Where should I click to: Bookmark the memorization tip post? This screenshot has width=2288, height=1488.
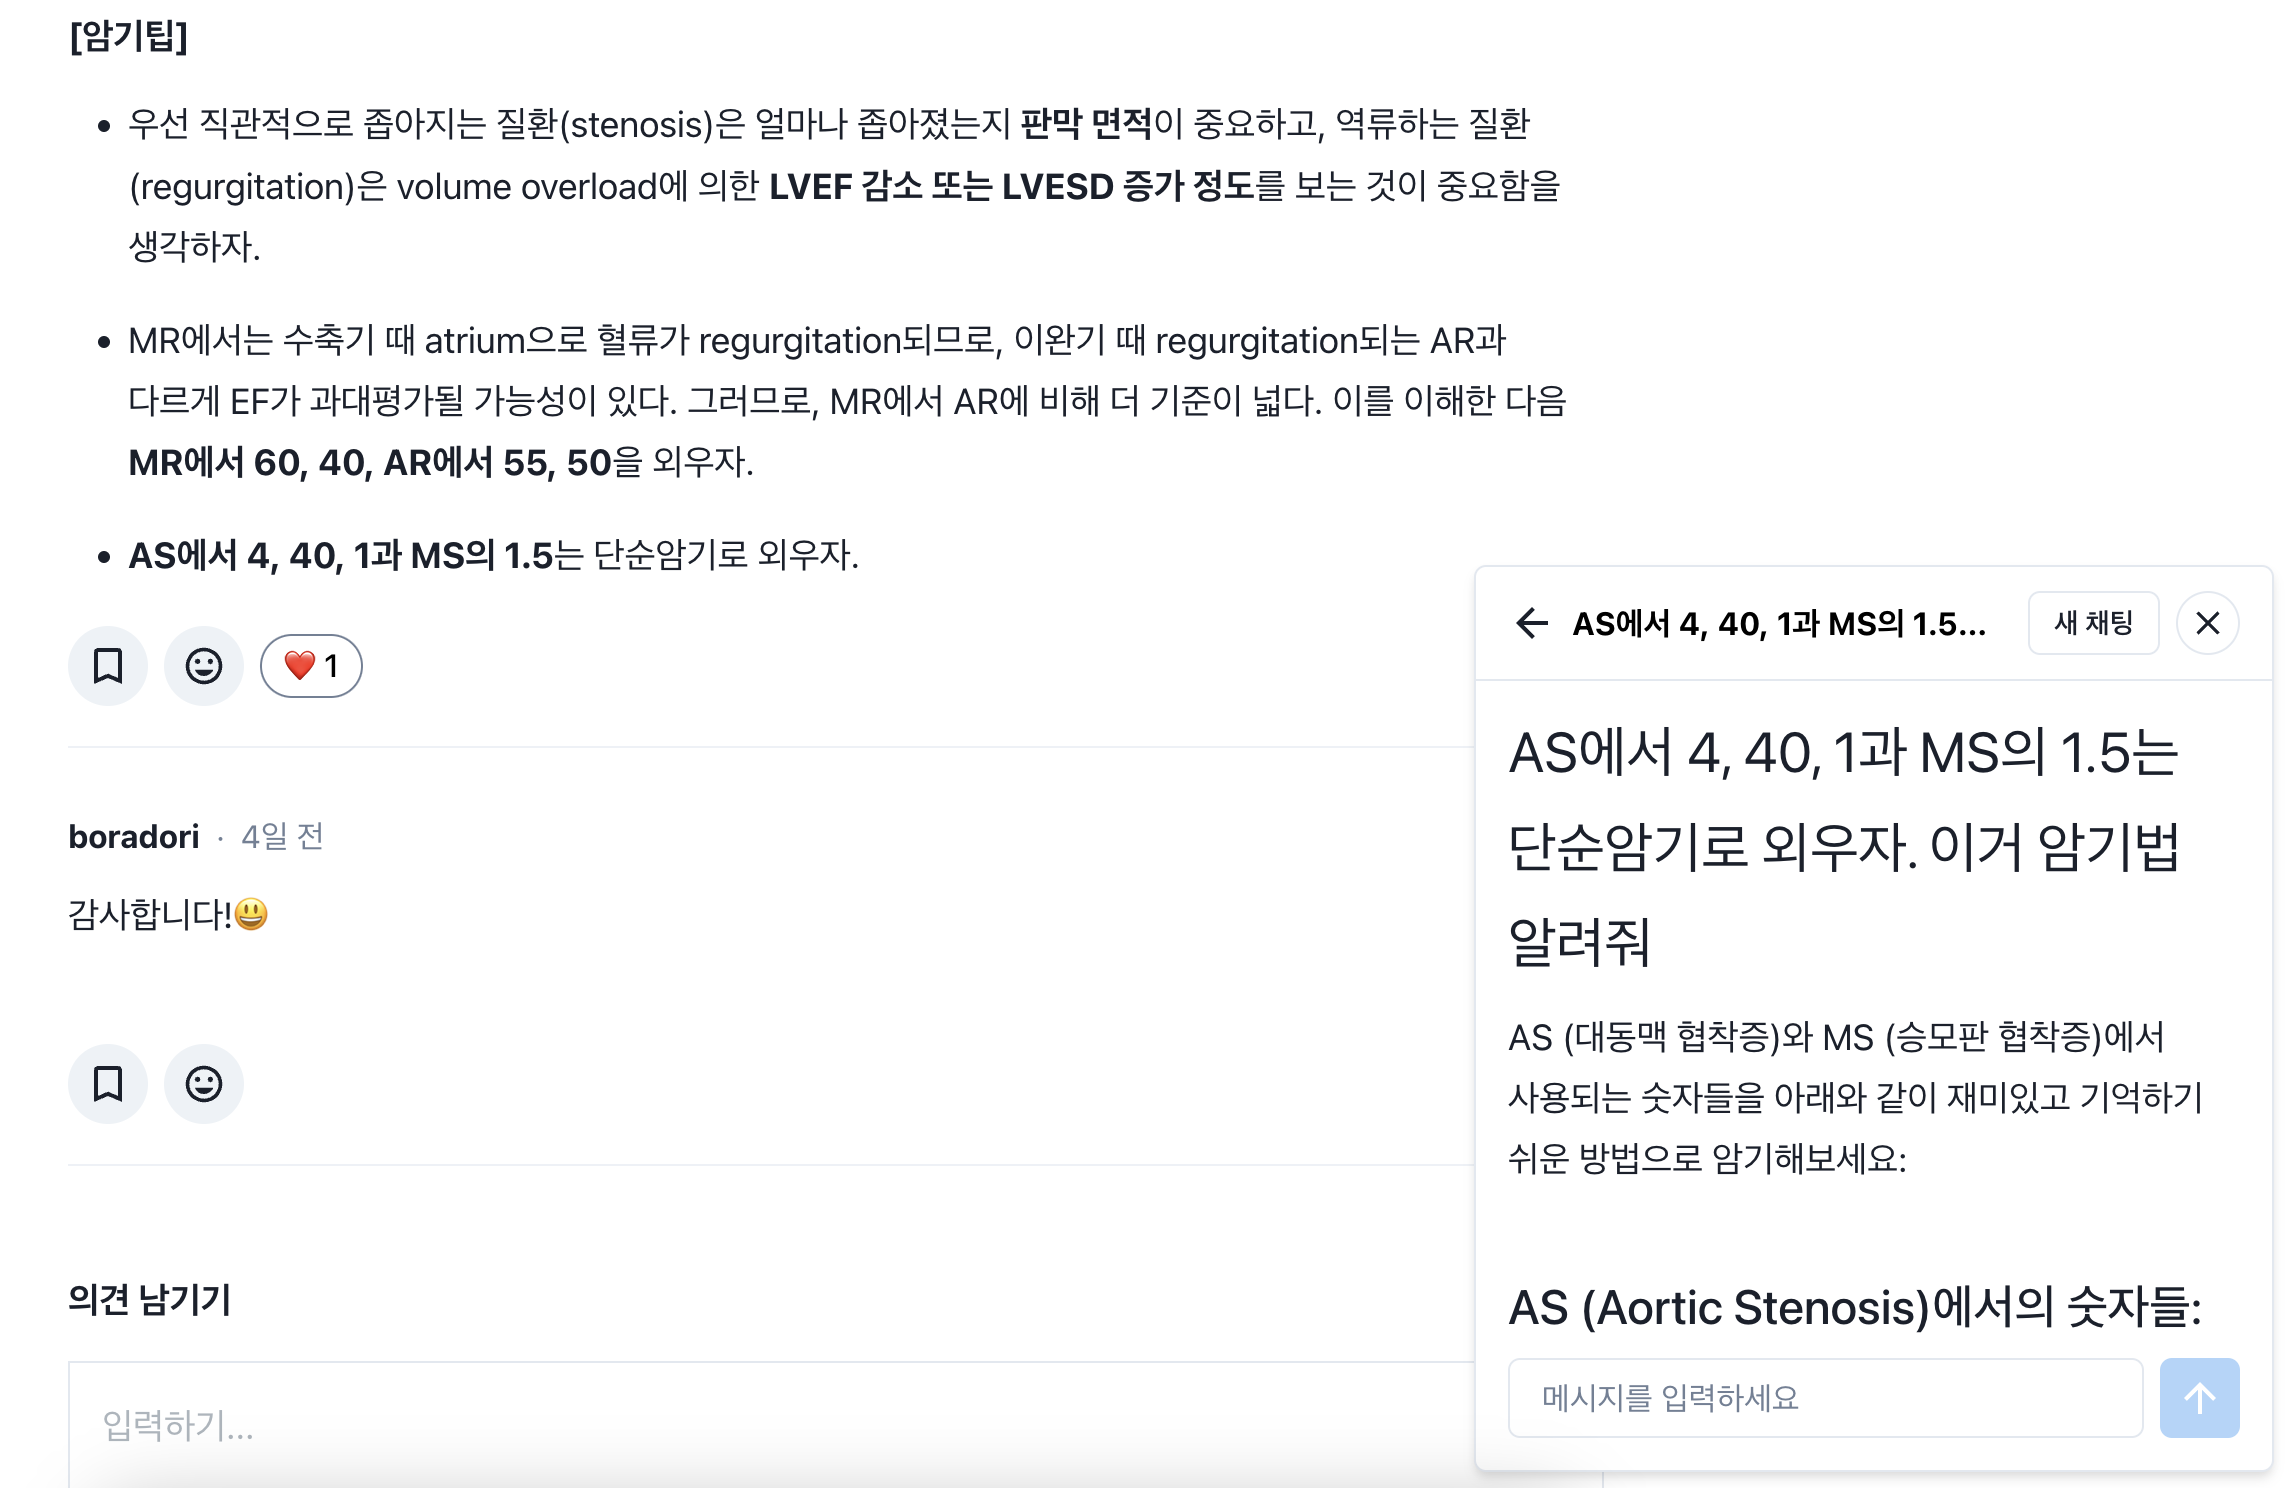point(108,666)
